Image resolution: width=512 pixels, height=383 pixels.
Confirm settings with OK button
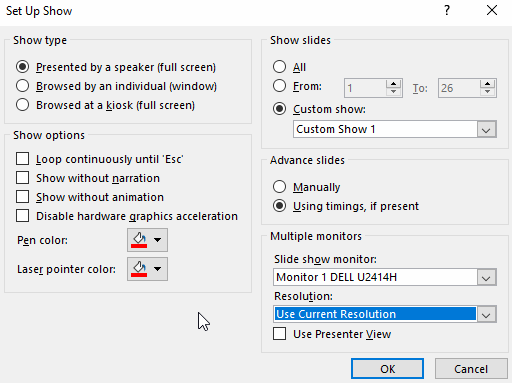click(387, 369)
